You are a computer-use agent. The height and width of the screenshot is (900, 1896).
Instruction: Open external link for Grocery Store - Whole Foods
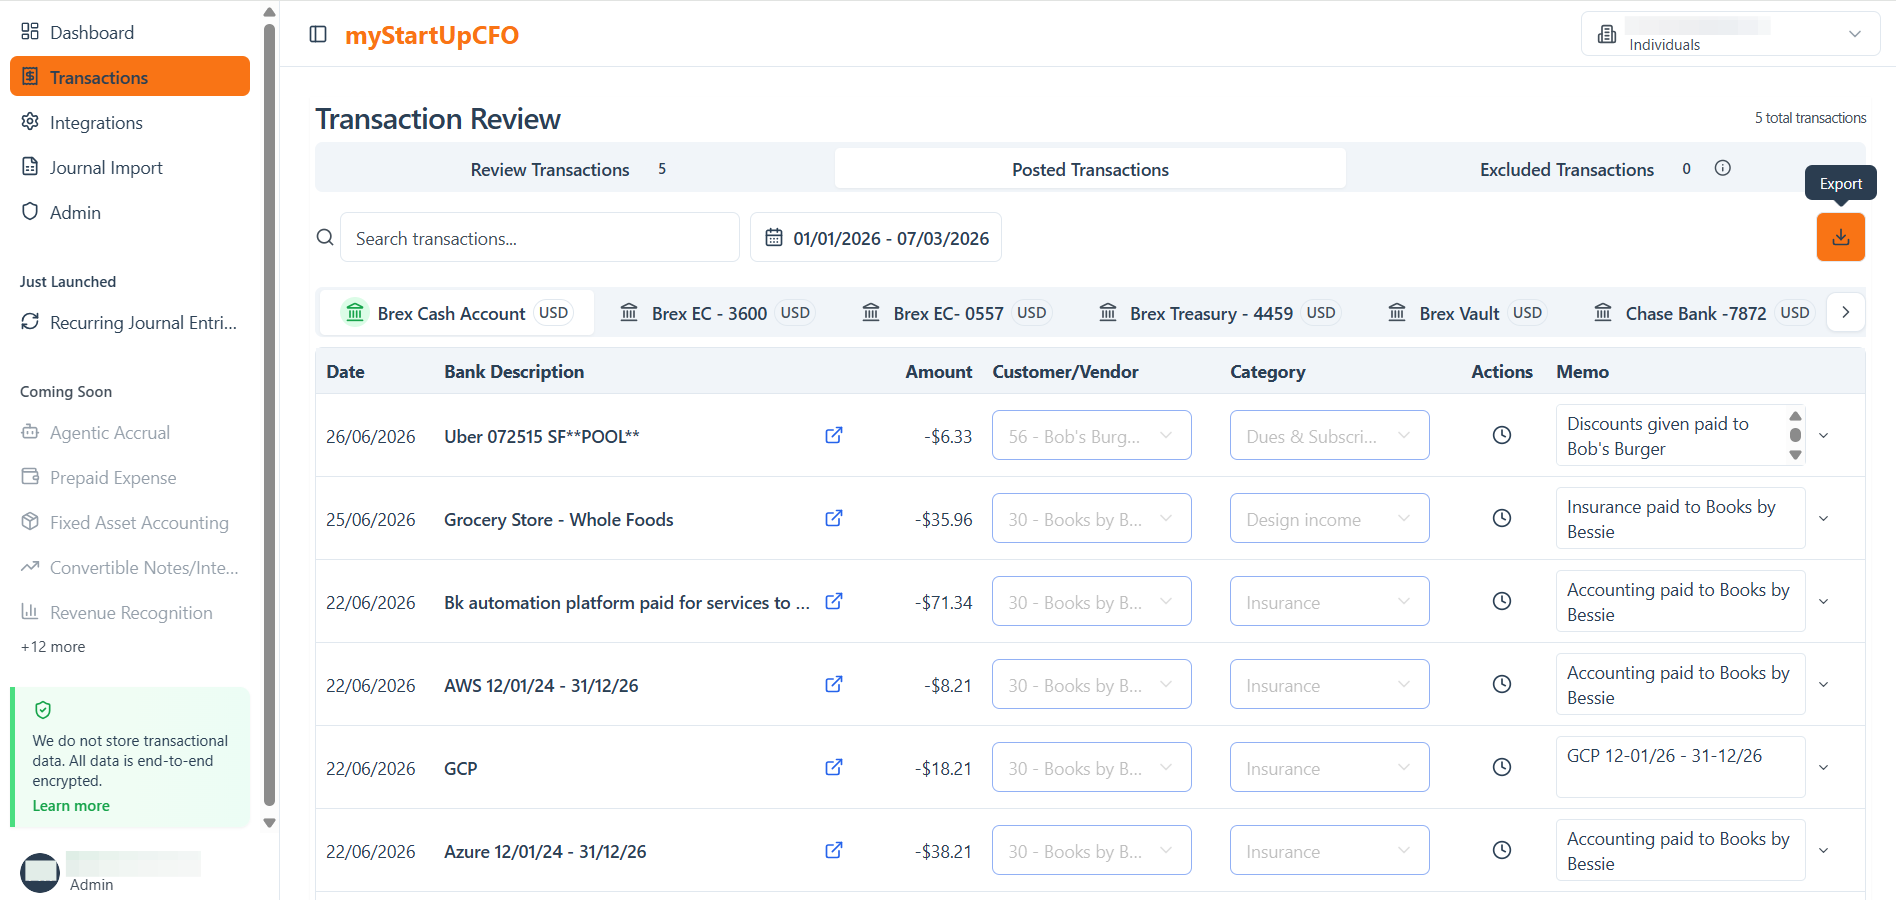click(x=833, y=518)
